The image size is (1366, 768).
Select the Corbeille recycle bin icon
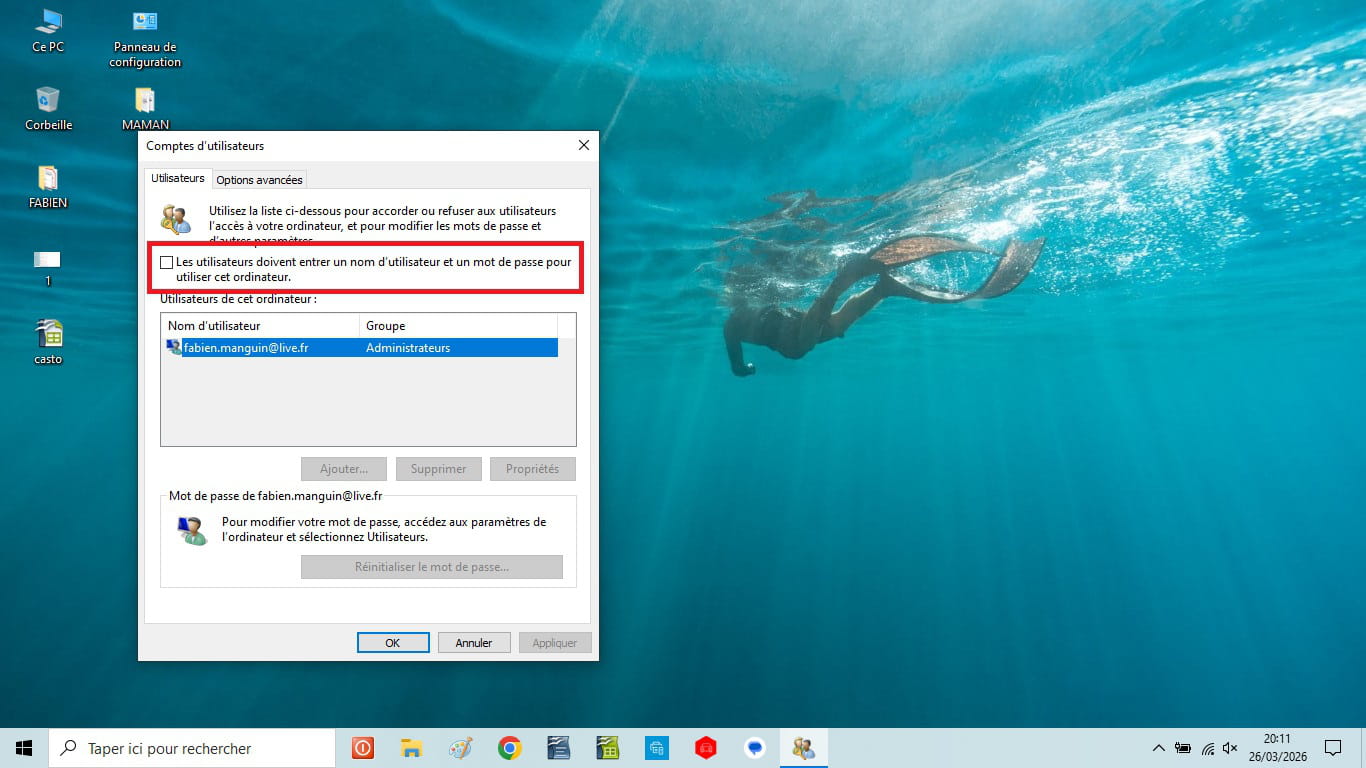click(x=48, y=108)
